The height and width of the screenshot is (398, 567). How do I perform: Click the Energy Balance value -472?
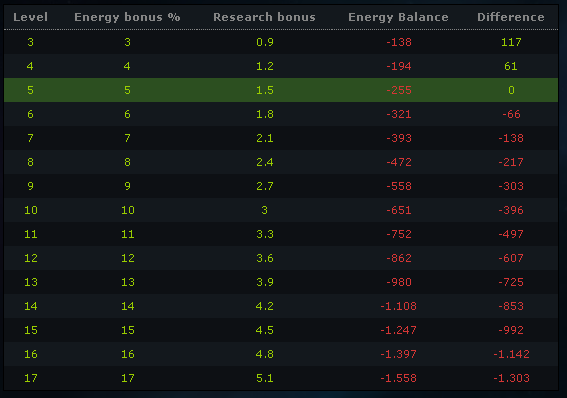(399, 162)
